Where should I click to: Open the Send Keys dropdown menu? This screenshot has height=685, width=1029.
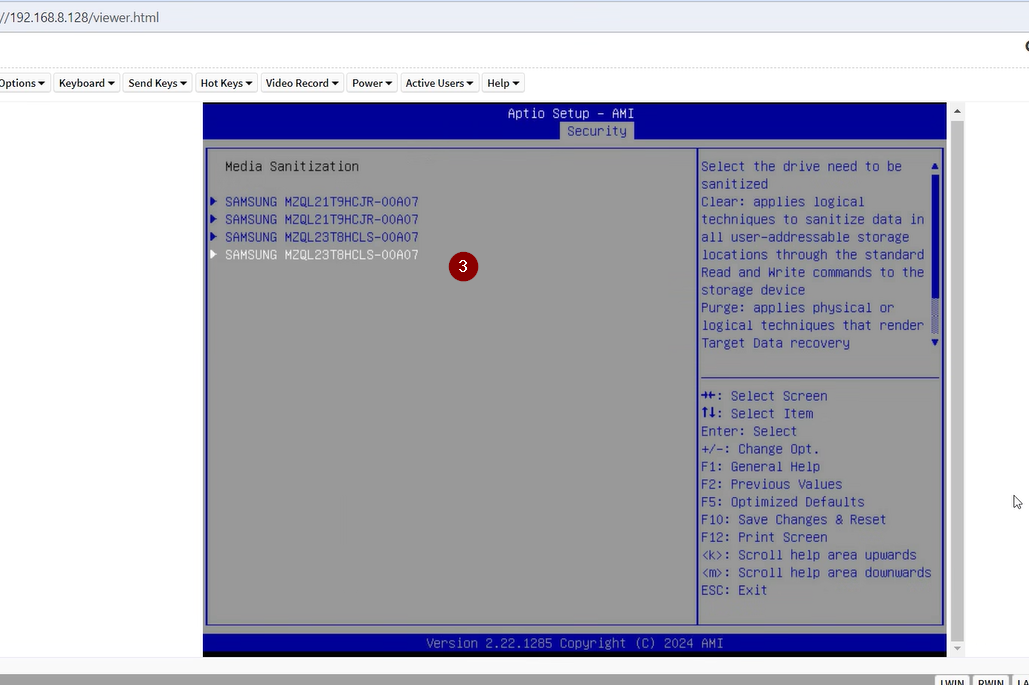click(158, 83)
